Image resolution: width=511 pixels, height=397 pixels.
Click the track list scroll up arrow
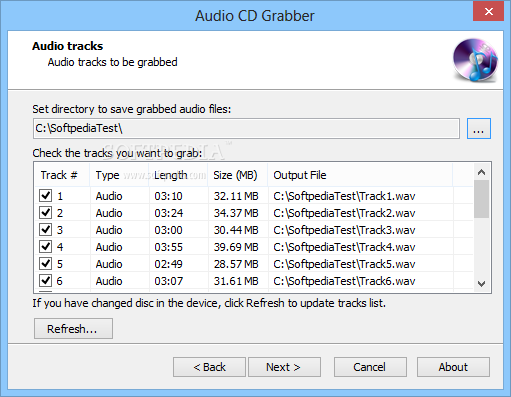[481, 172]
